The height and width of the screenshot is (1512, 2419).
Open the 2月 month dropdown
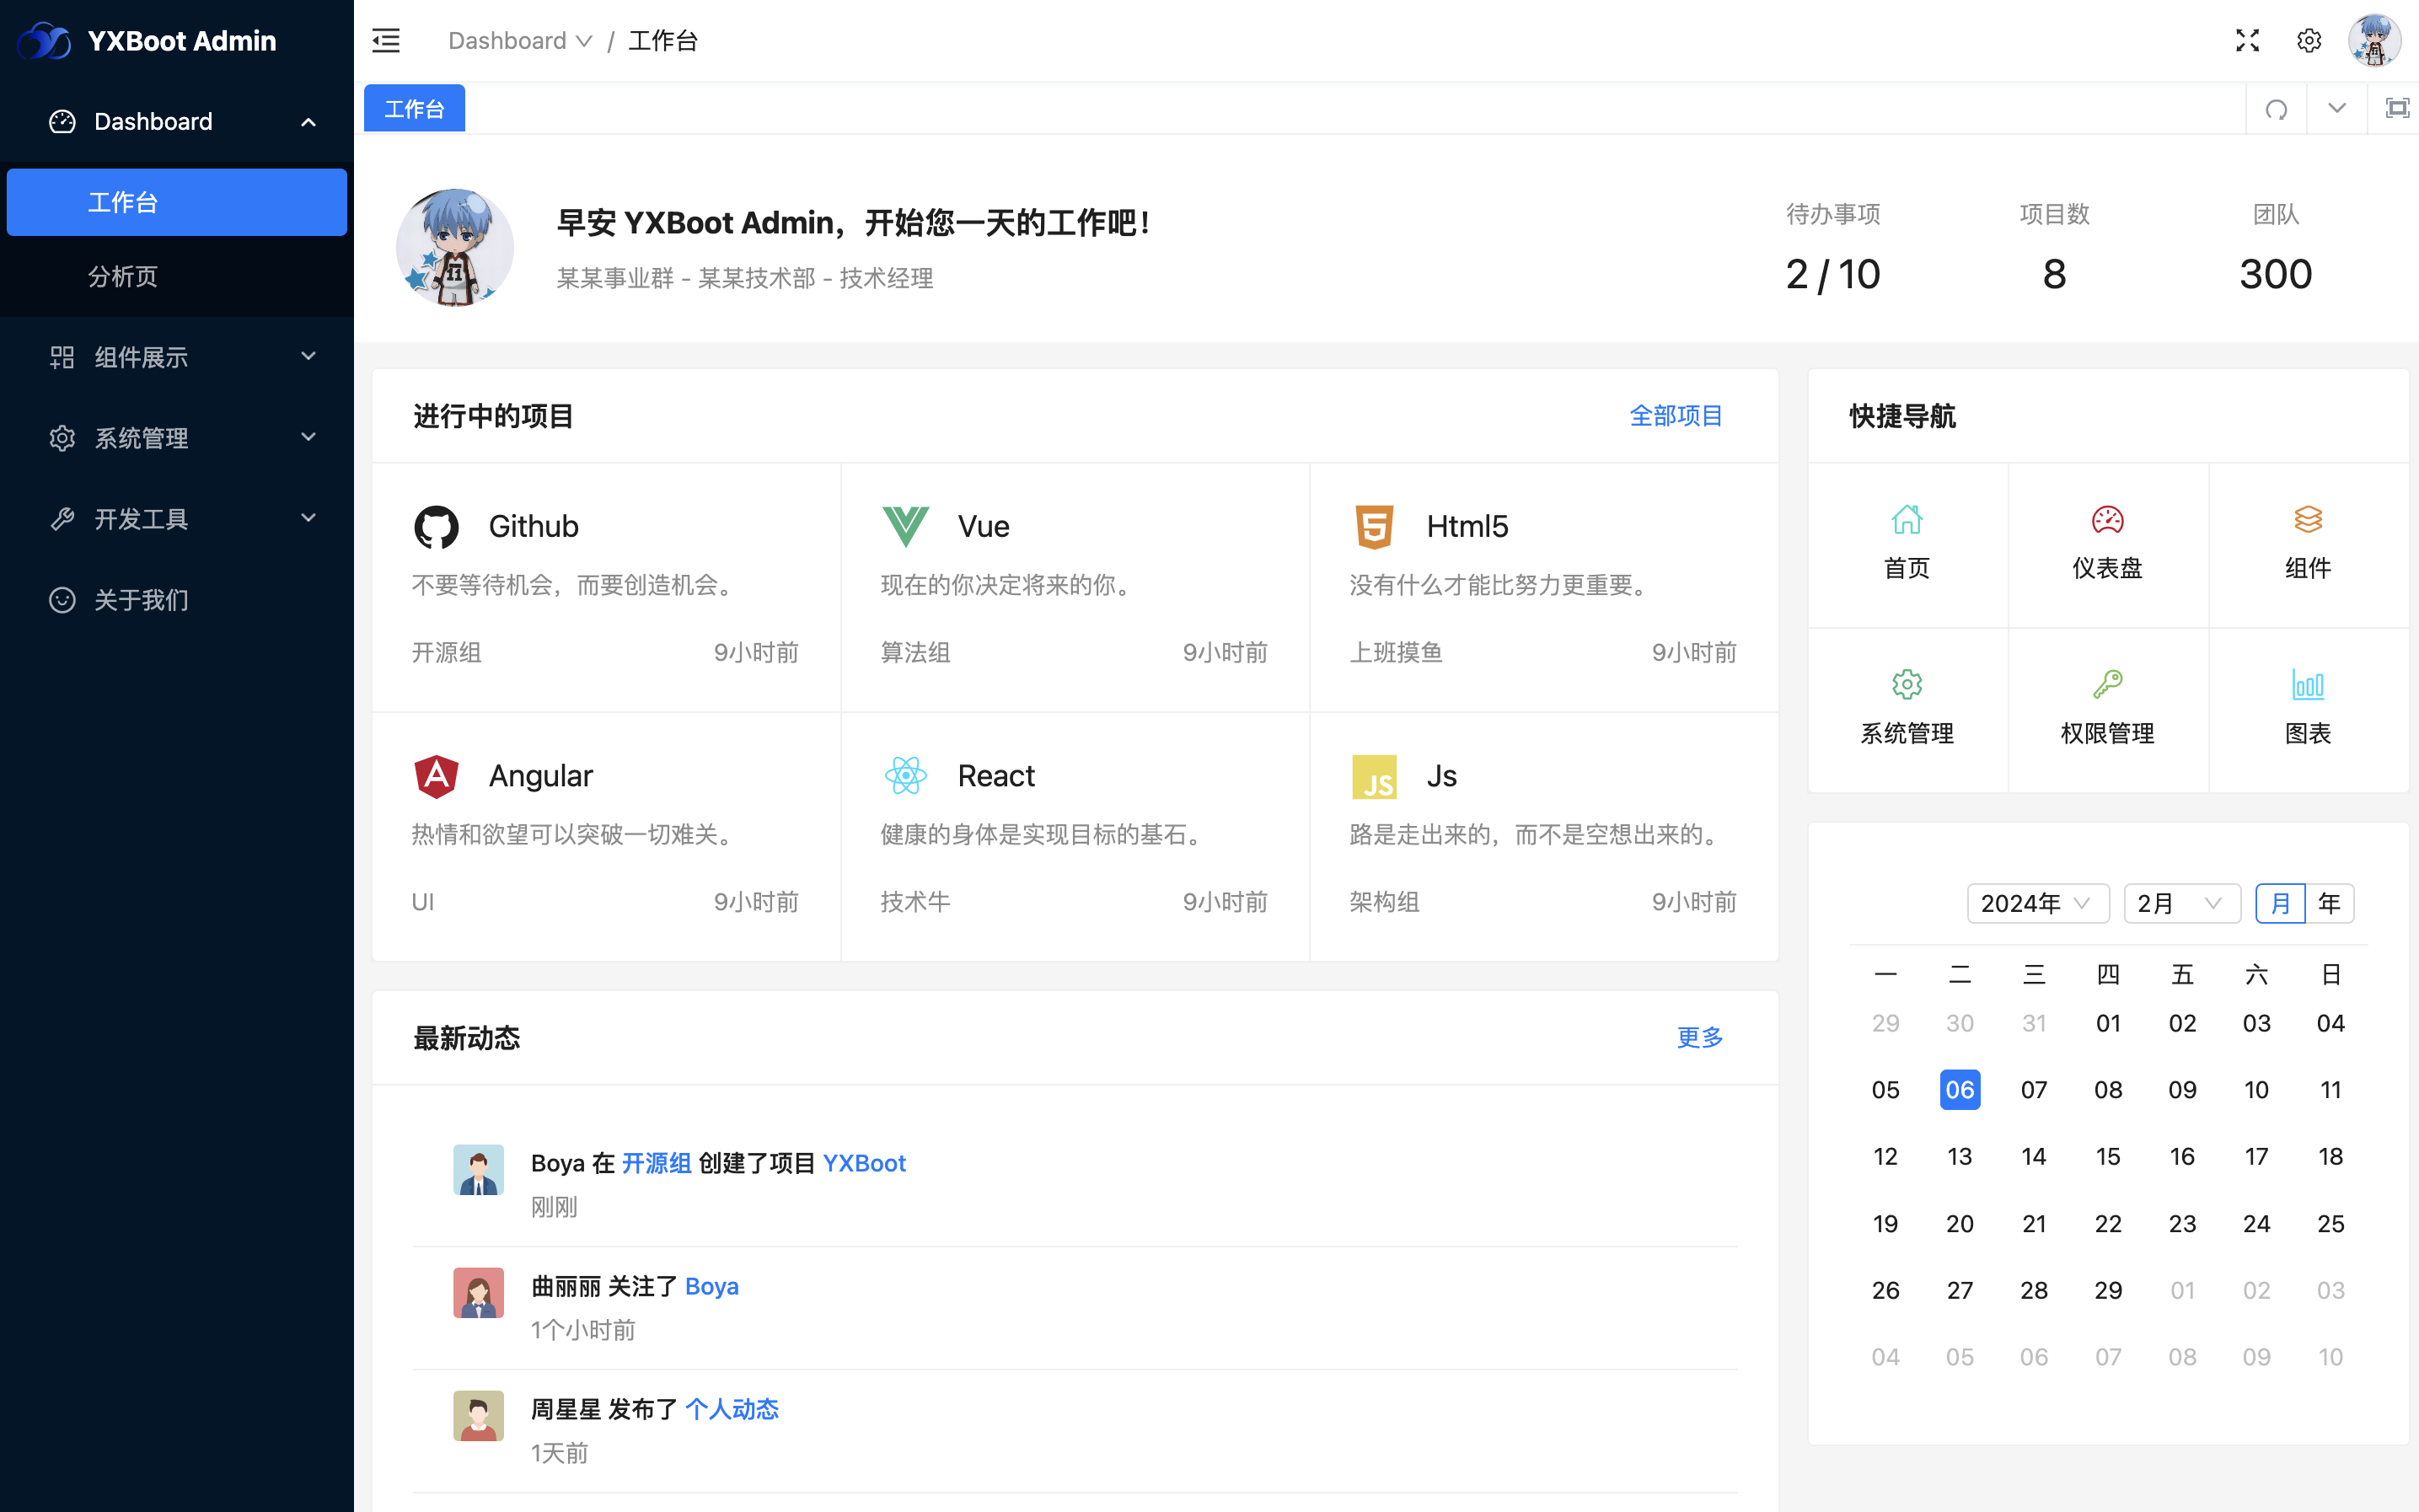(x=2181, y=903)
